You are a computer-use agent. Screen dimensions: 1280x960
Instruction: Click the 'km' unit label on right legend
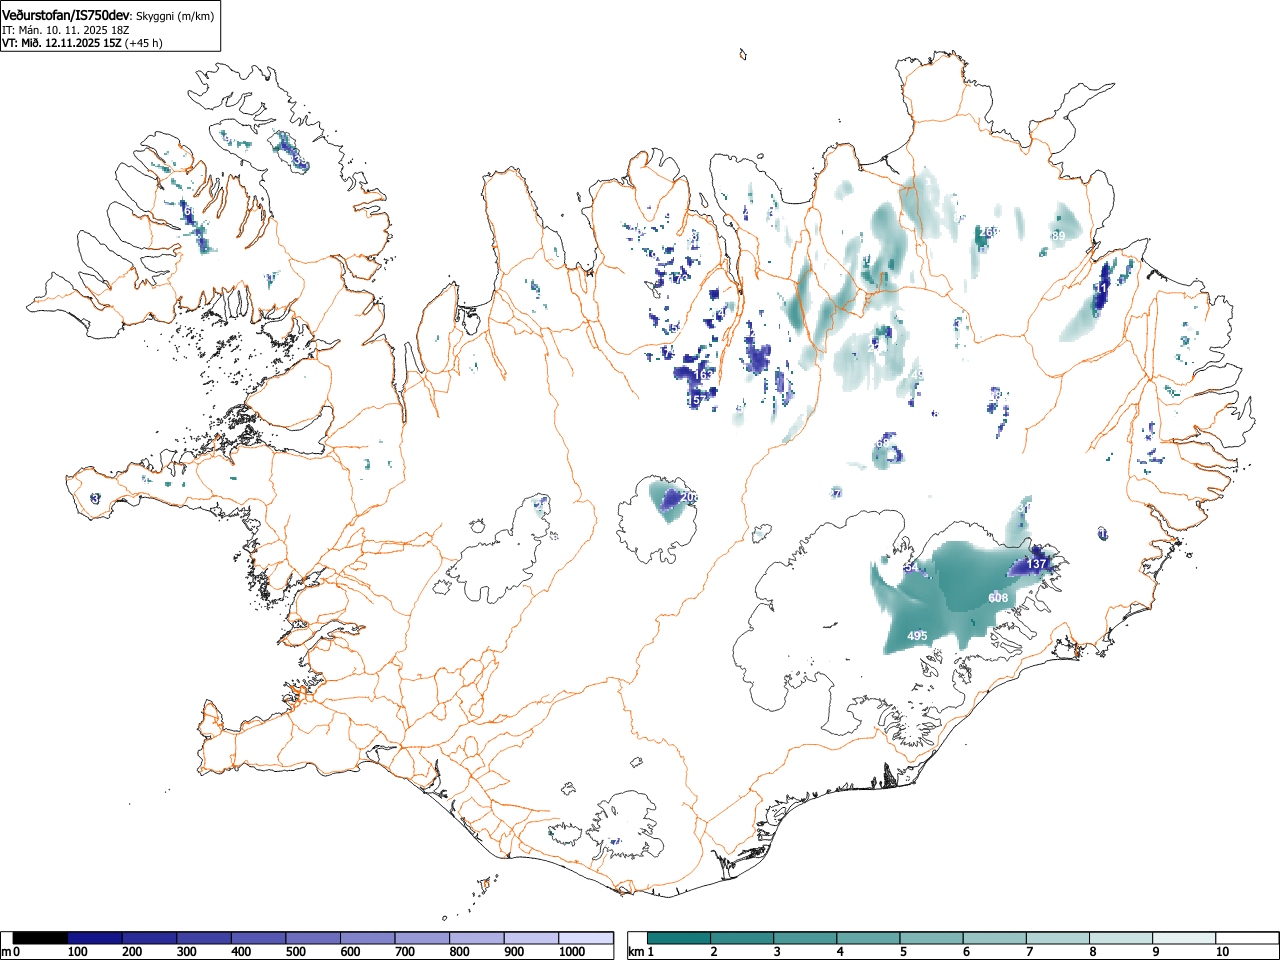pyautogui.click(x=636, y=952)
